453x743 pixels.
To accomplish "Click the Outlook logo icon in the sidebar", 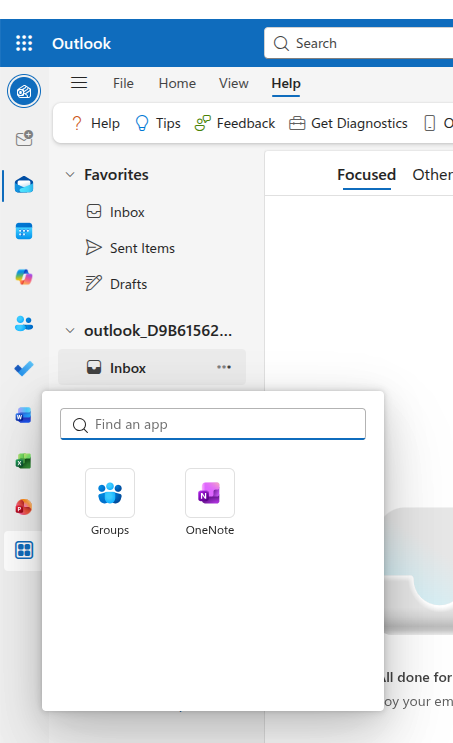I will point(24,91).
